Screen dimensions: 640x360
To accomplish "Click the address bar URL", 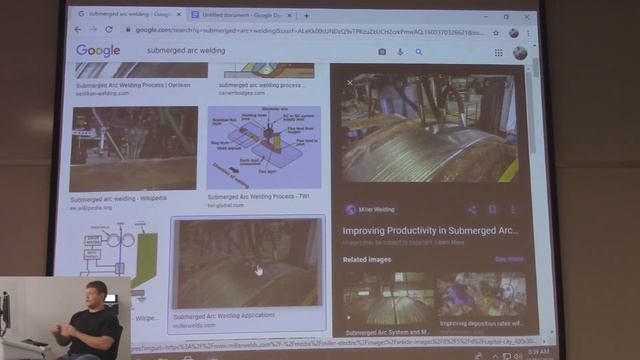I will pos(310,31).
